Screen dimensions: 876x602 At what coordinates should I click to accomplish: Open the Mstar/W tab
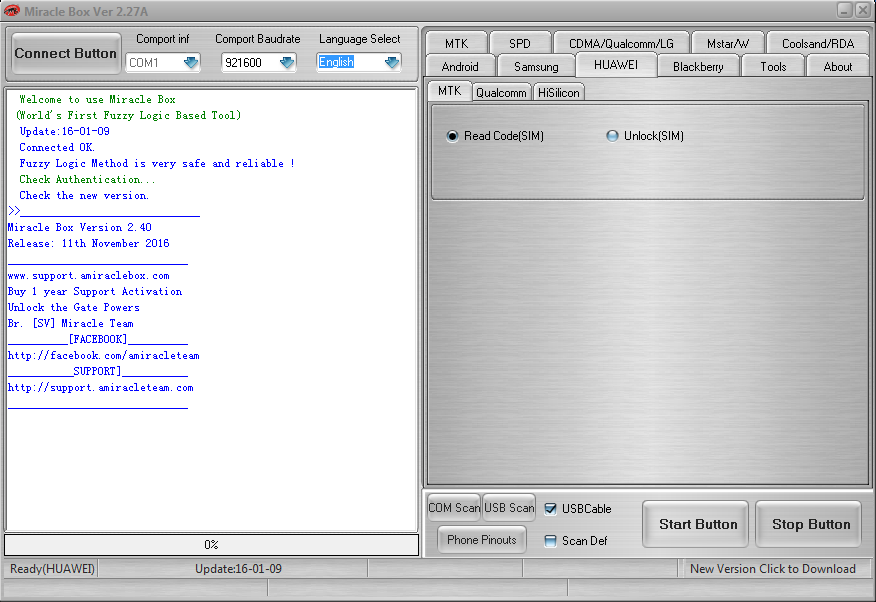[727, 44]
